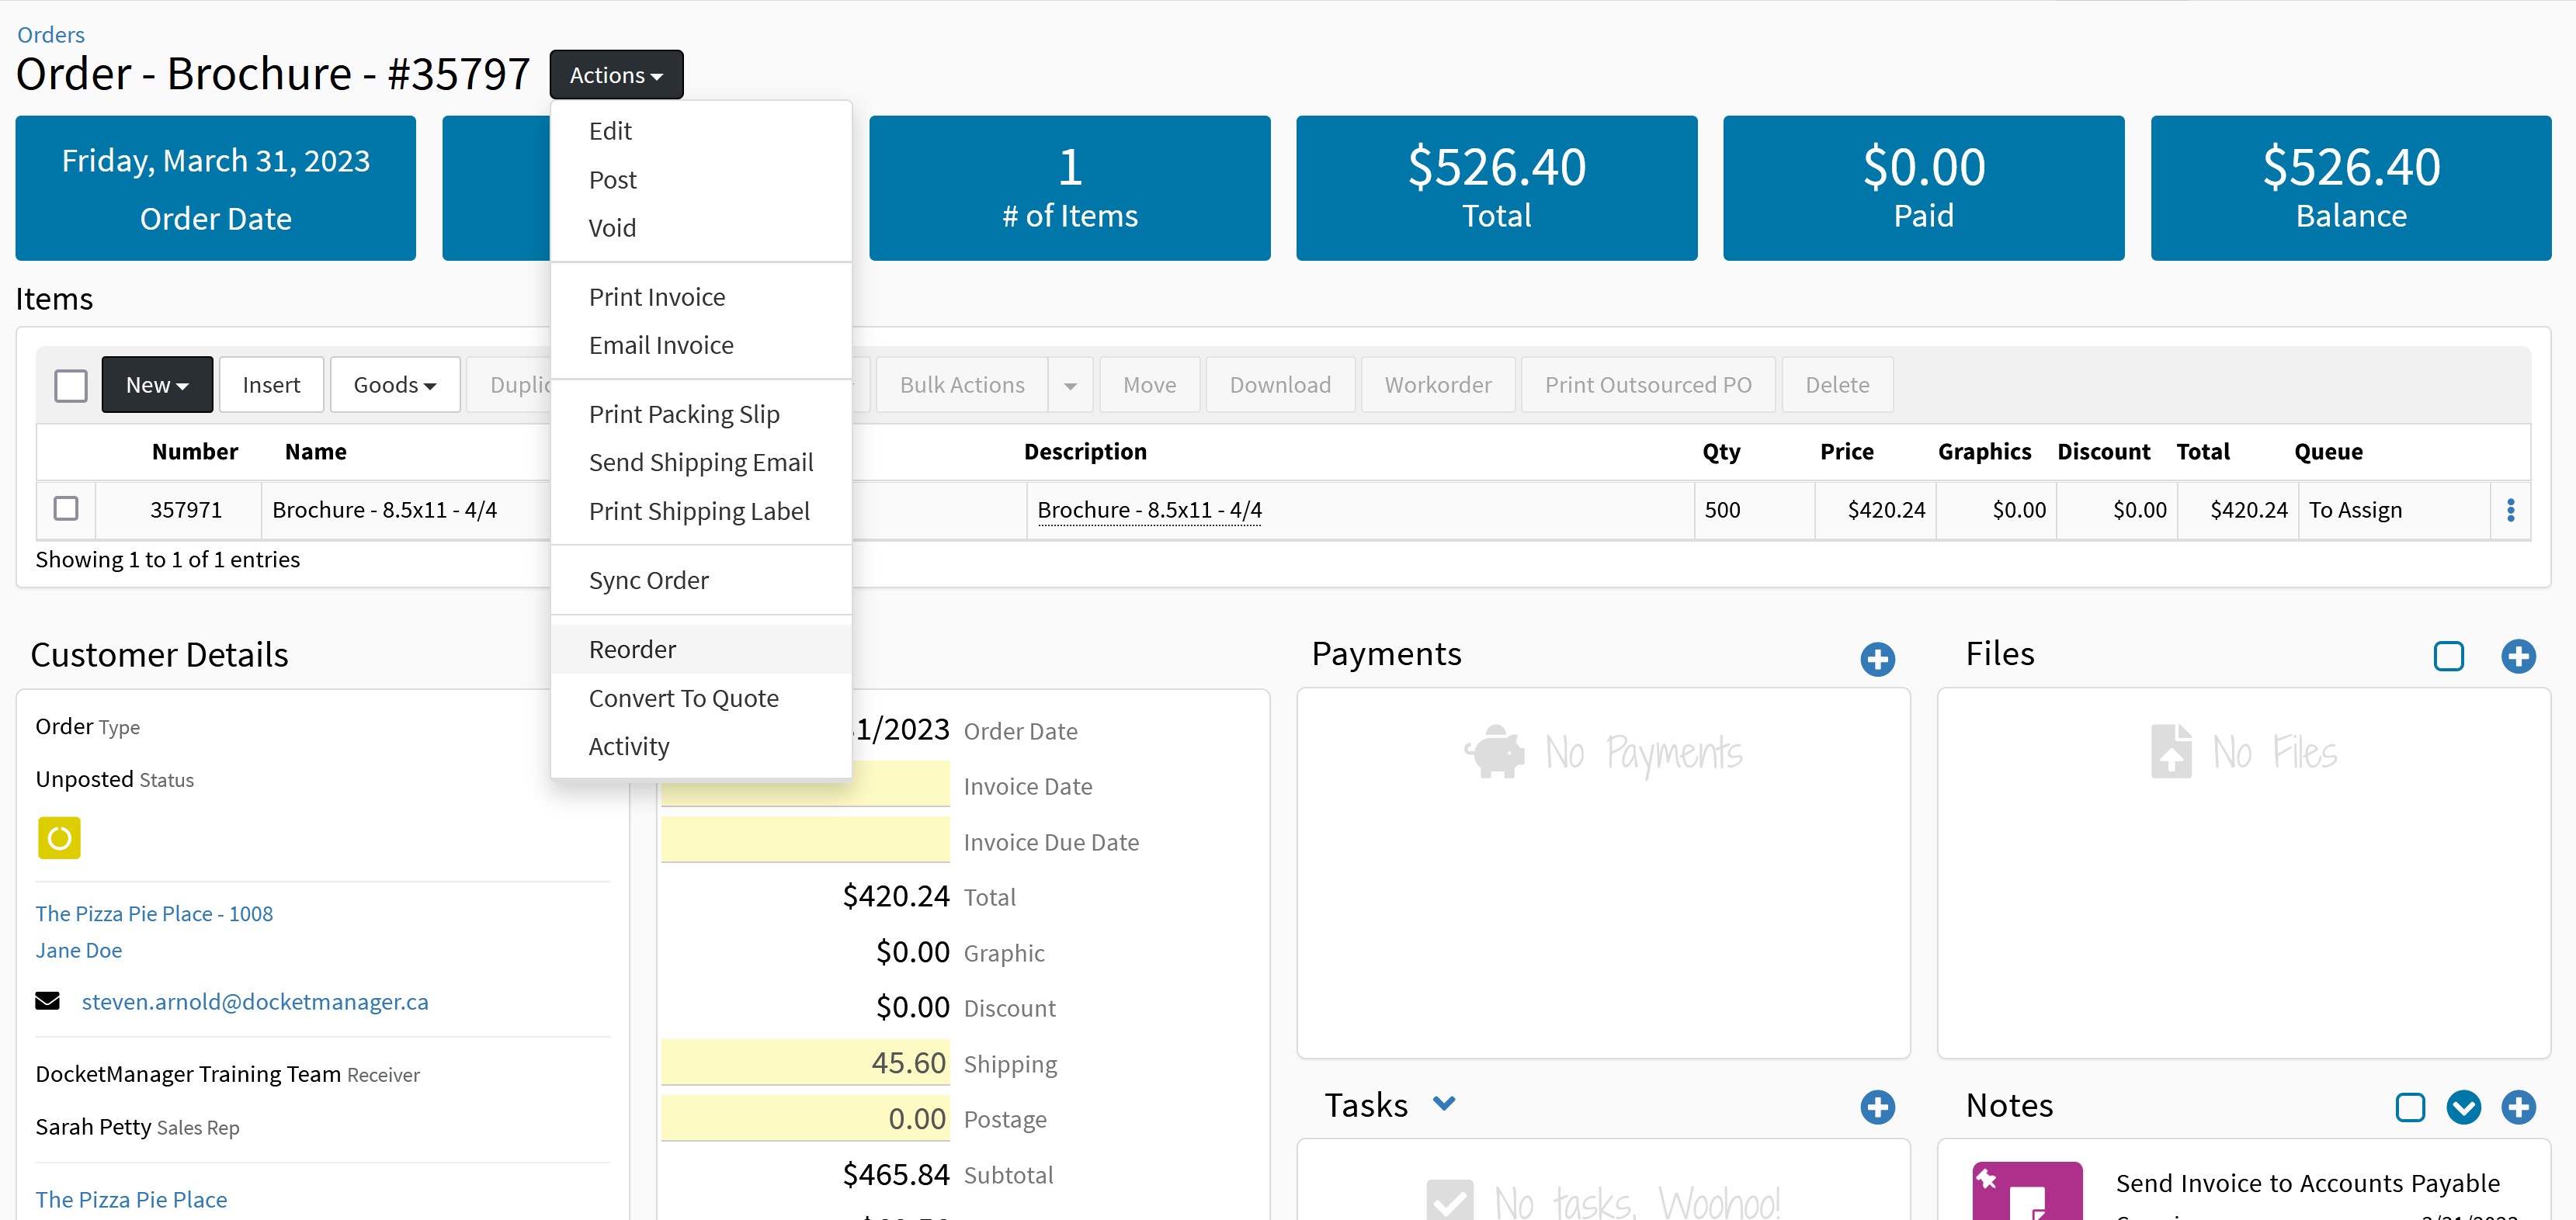Toggle the Files select-all checkbox

2447,656
